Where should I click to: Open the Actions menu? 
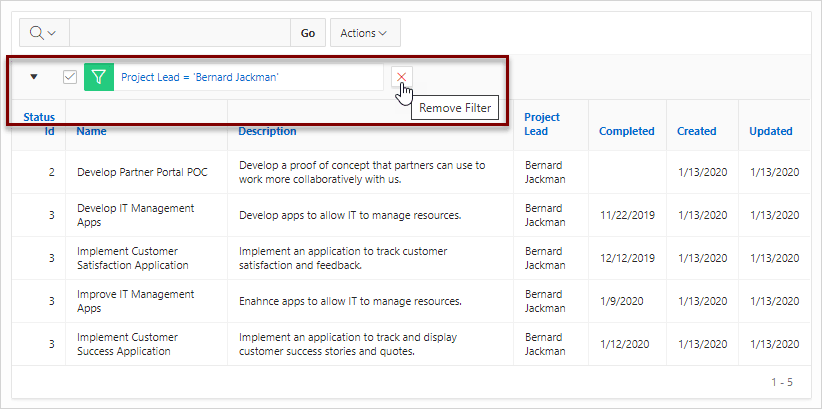tap(365, 33)
